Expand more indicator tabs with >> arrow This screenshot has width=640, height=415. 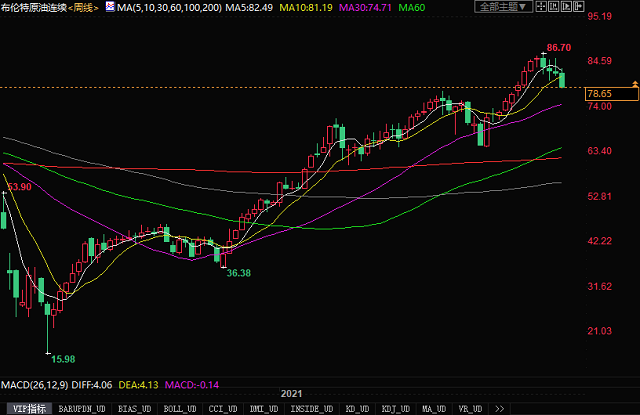500,409
